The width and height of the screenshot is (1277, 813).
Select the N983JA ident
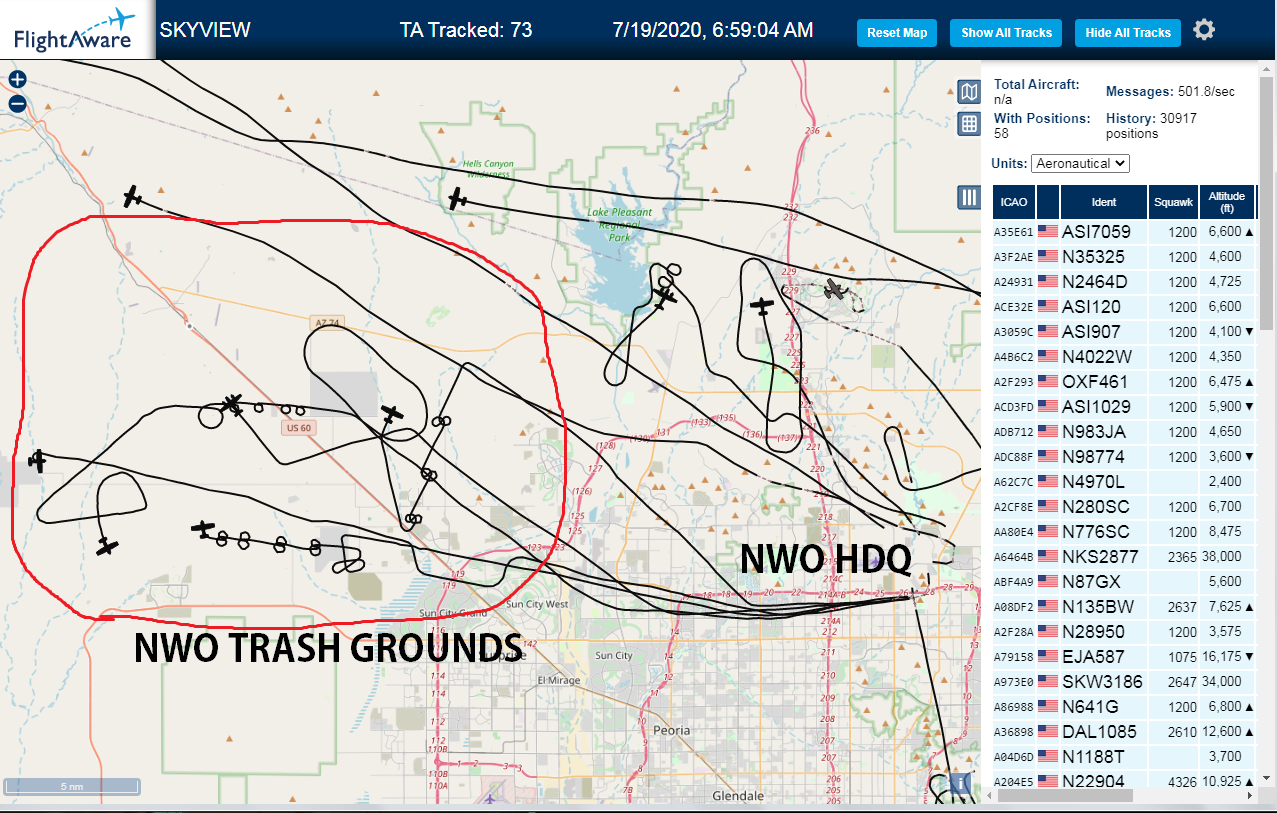click(x=1094, y=431)
